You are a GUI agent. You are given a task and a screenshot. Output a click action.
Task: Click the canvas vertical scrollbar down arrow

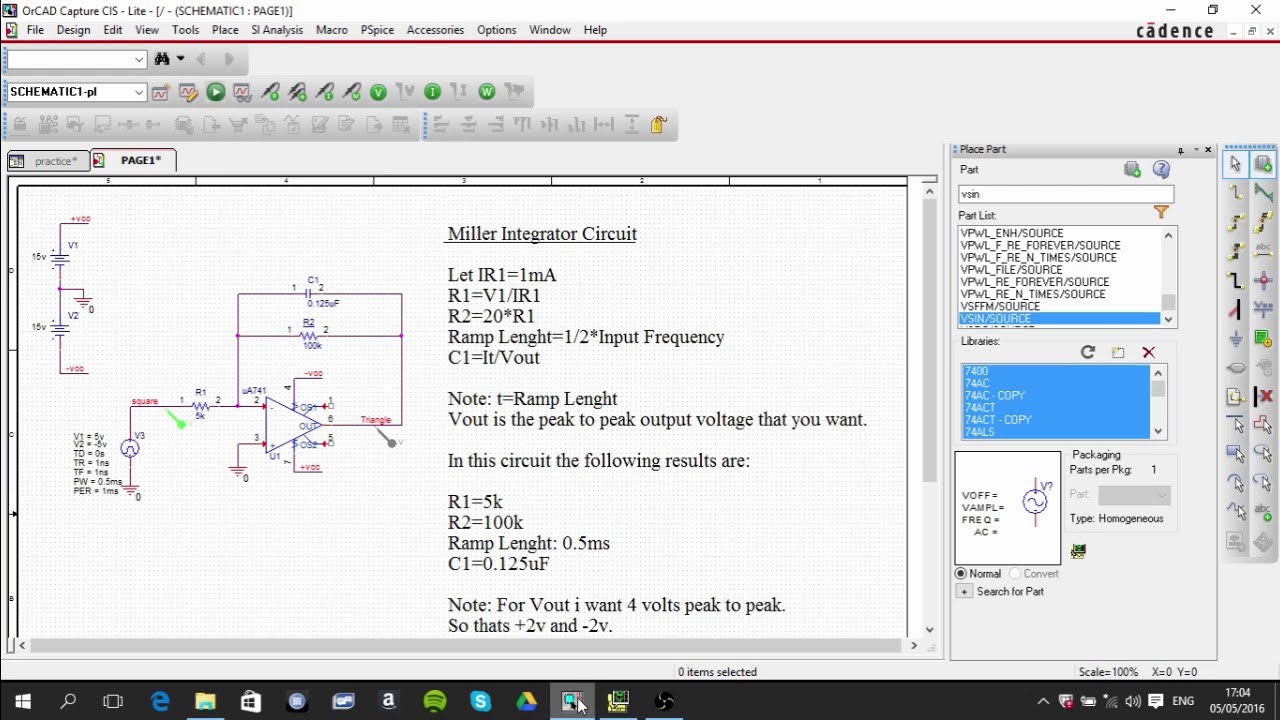[930, 630]
